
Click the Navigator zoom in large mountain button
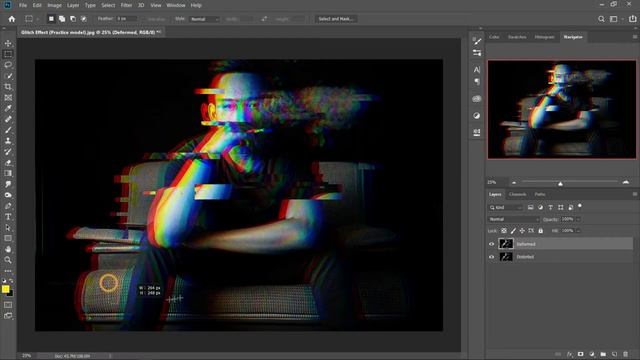coord(626,182)
